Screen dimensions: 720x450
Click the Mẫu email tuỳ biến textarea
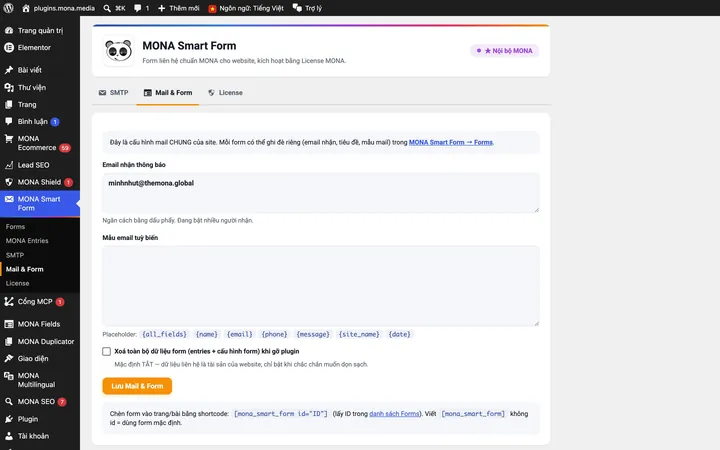321,286
